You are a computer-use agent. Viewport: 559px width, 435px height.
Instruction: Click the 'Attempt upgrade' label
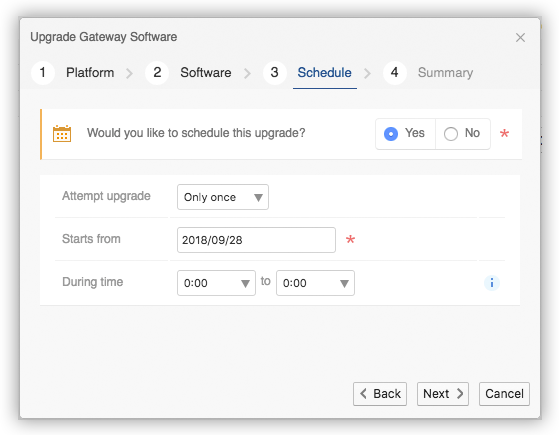106,196
